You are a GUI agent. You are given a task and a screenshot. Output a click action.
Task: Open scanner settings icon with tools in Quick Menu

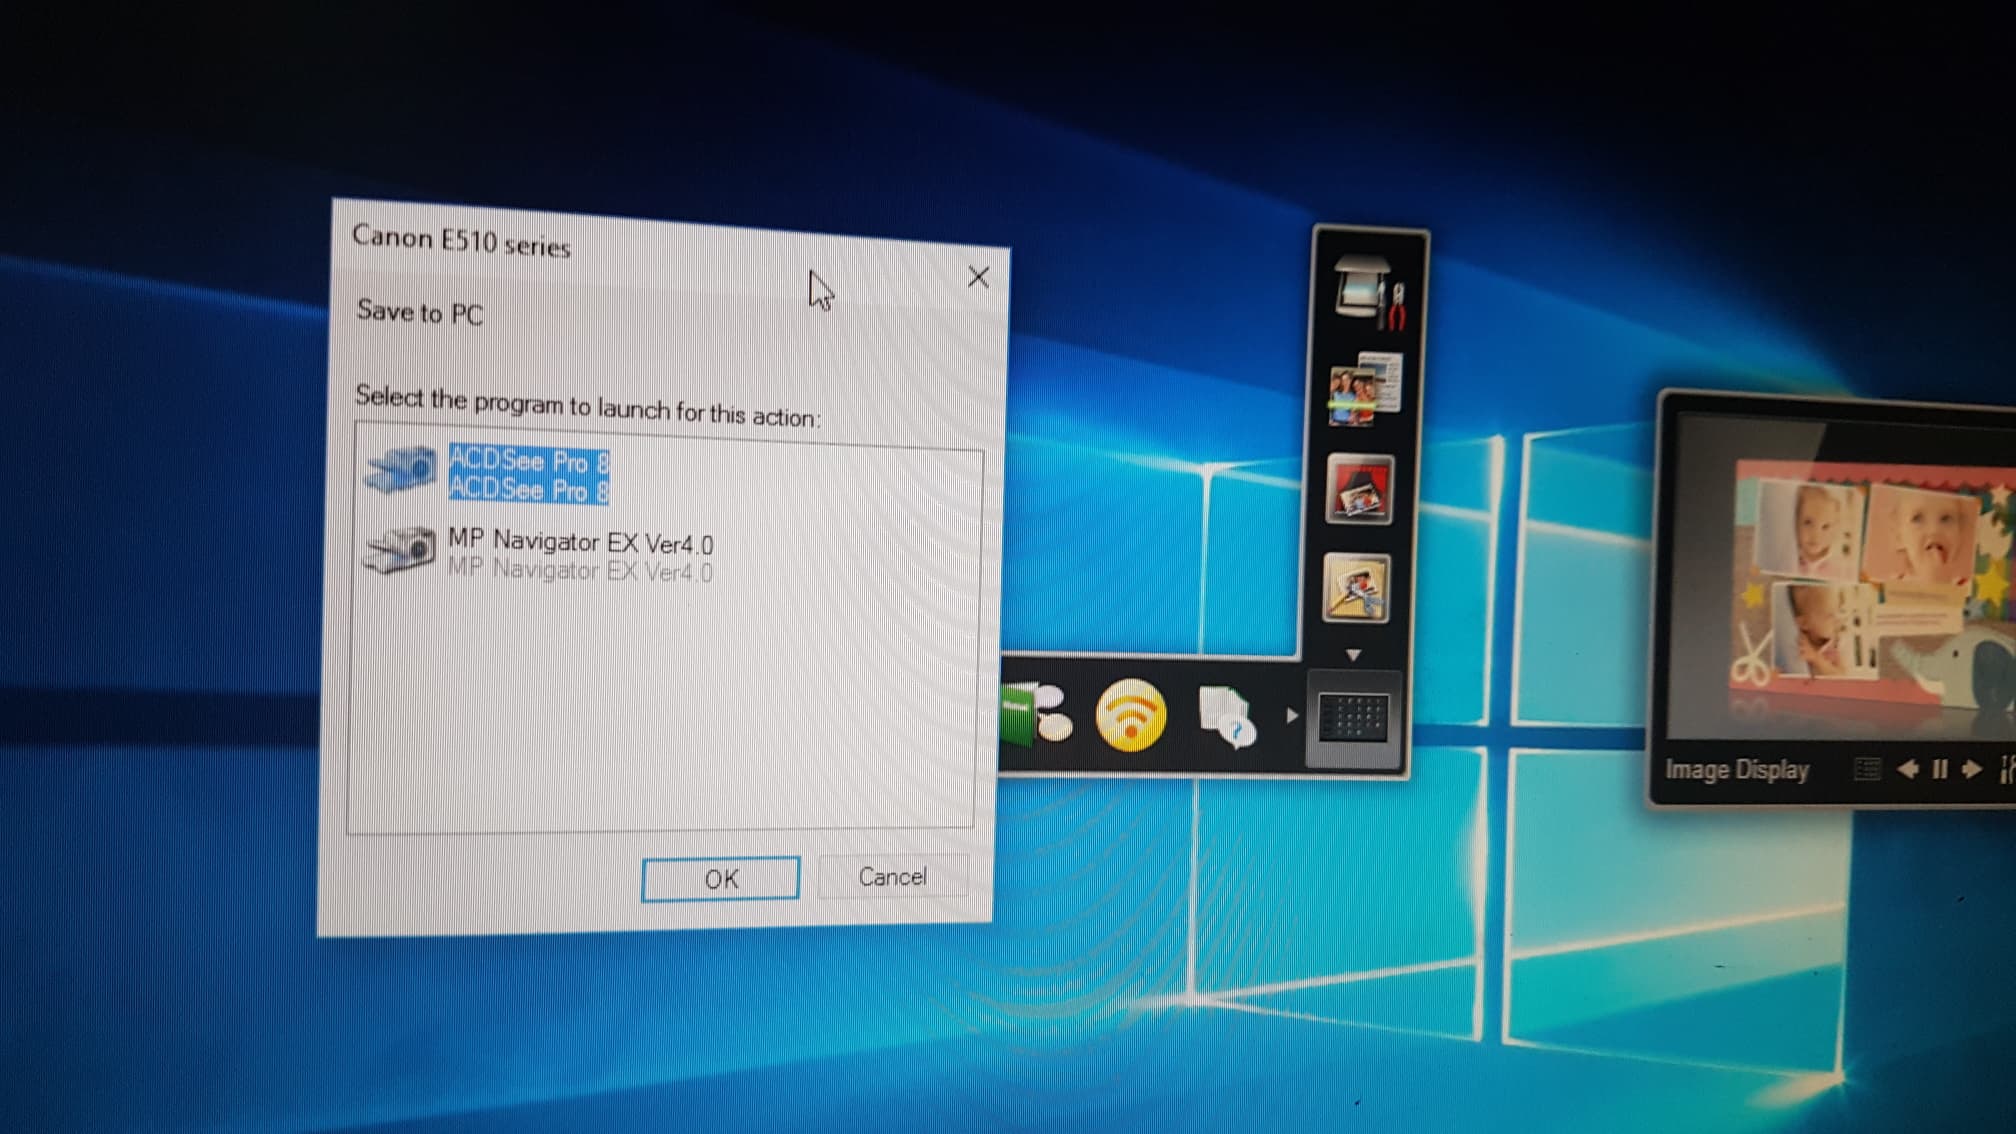1368,292
